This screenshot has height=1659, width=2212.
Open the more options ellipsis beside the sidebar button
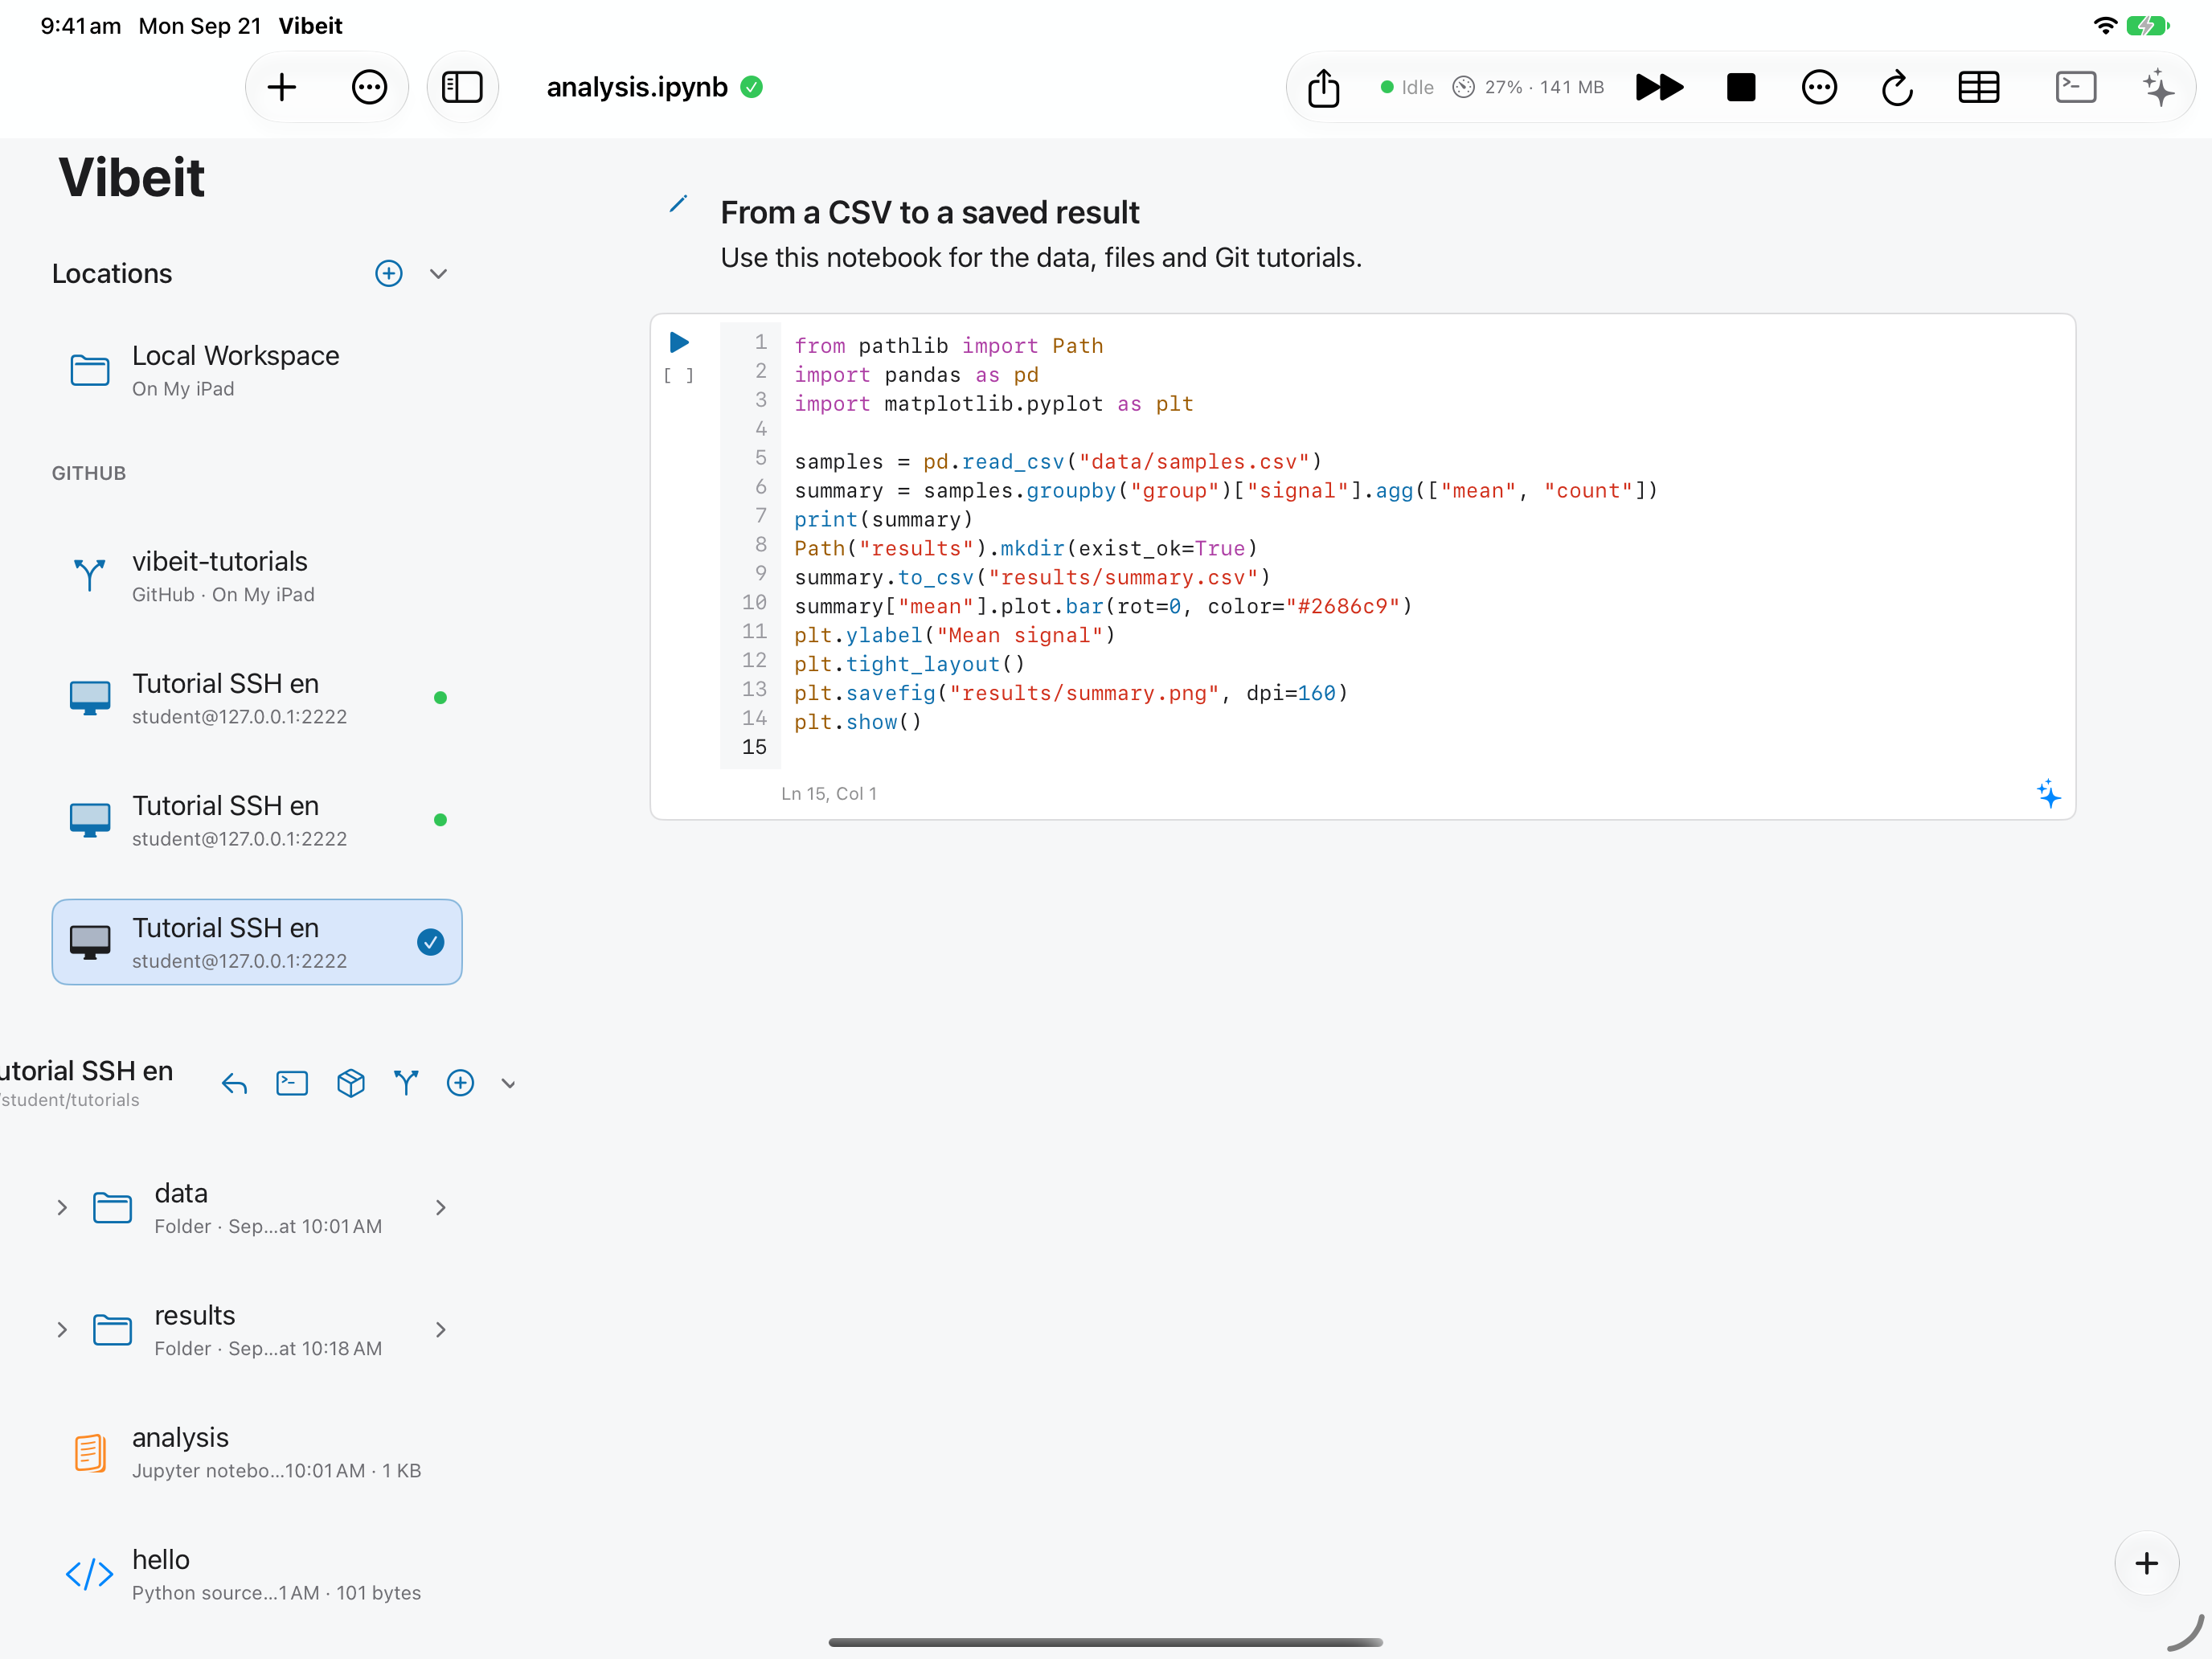(x=369, y=88)
